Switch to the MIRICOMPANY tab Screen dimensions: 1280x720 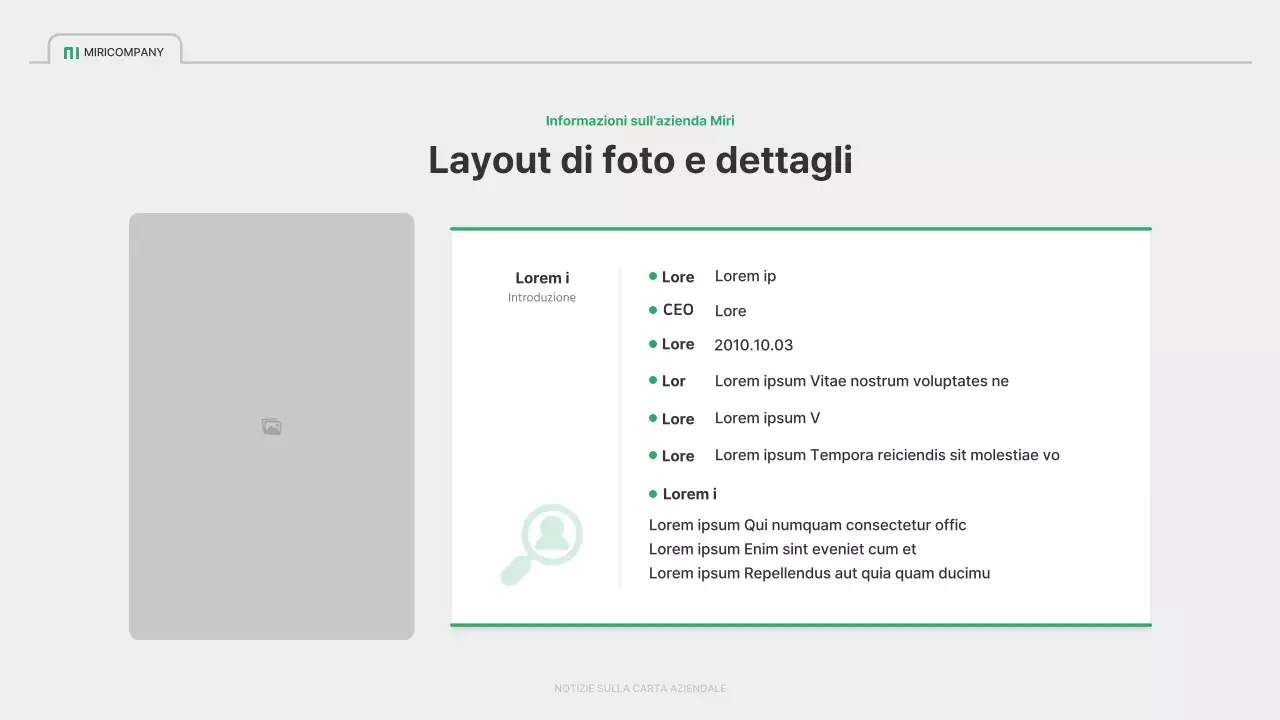tap(115, 51)
